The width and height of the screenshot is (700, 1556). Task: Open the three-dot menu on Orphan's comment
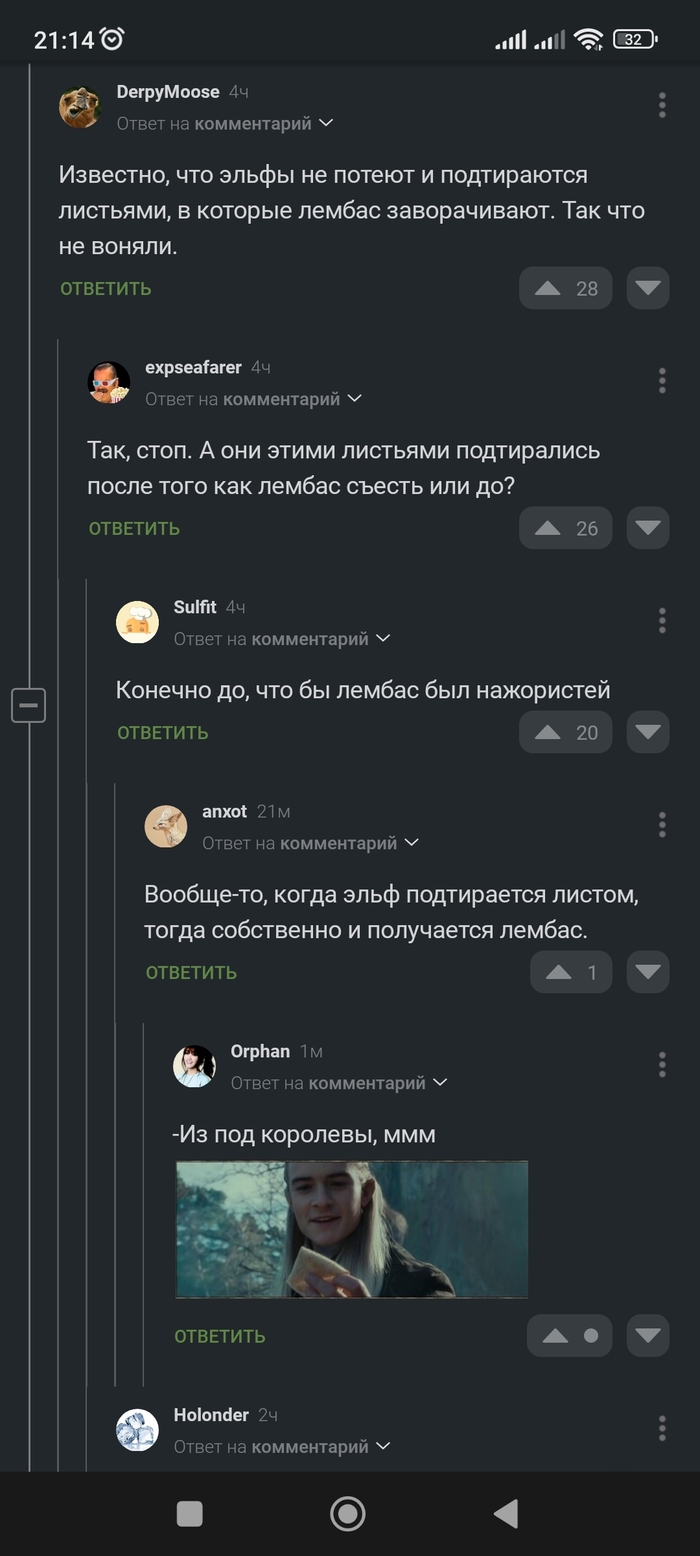click(x=661, y=1064)
